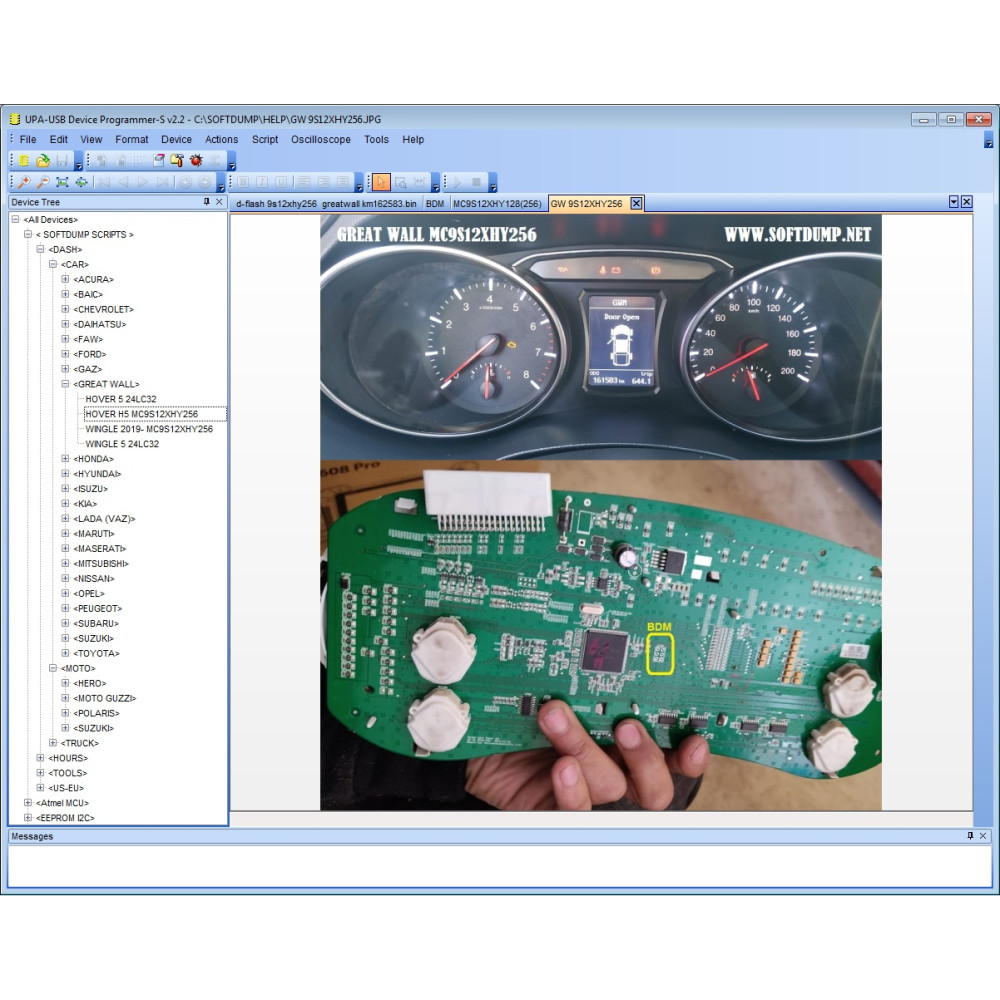This screenshot has height=1000, width=1000.
Task: Open the Script menu
Action: (265, 139)
